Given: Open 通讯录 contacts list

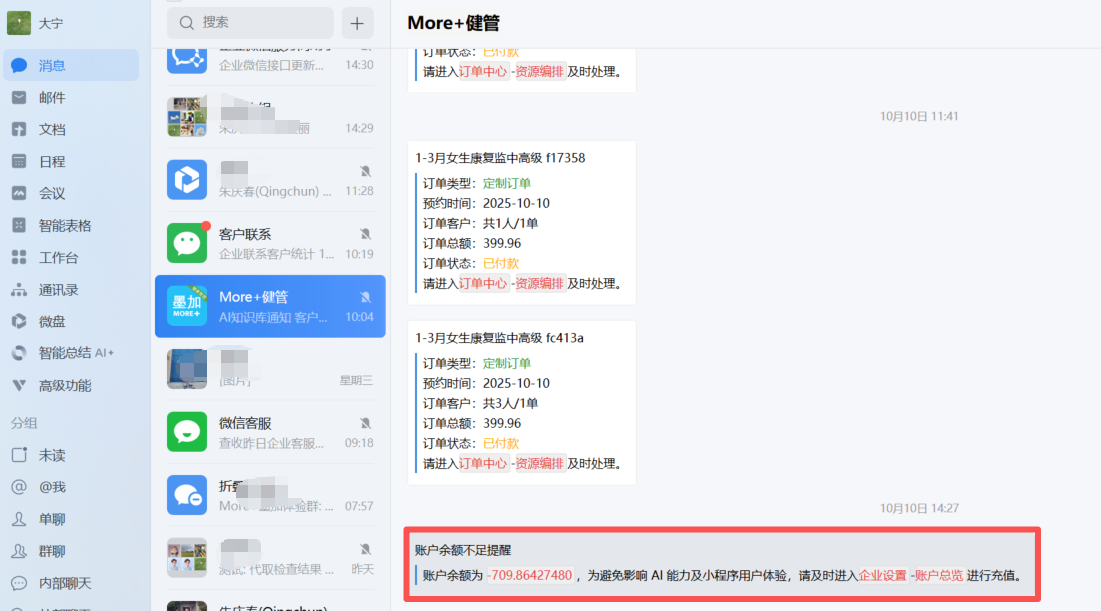Looking at the screenshot, I should [58, 289].
